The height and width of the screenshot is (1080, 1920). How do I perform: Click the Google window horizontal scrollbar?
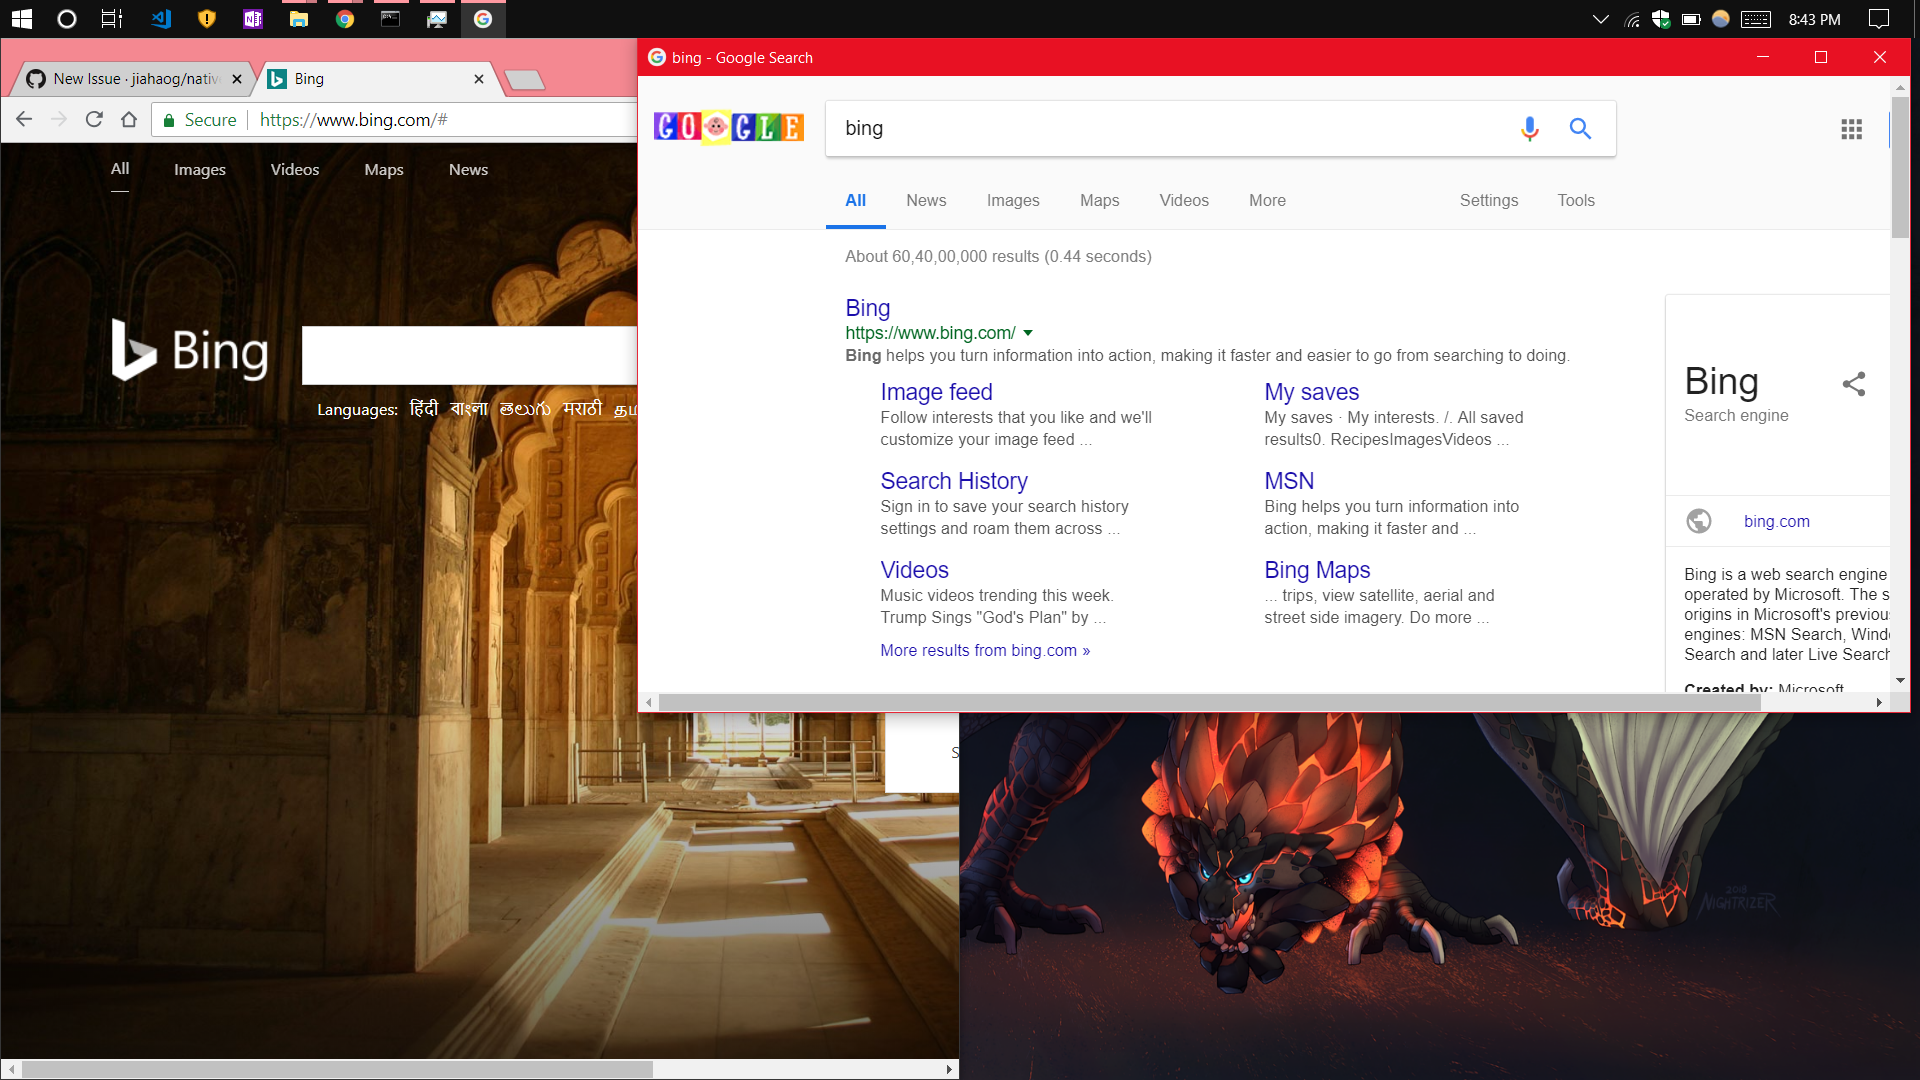tap(1208, 702)
